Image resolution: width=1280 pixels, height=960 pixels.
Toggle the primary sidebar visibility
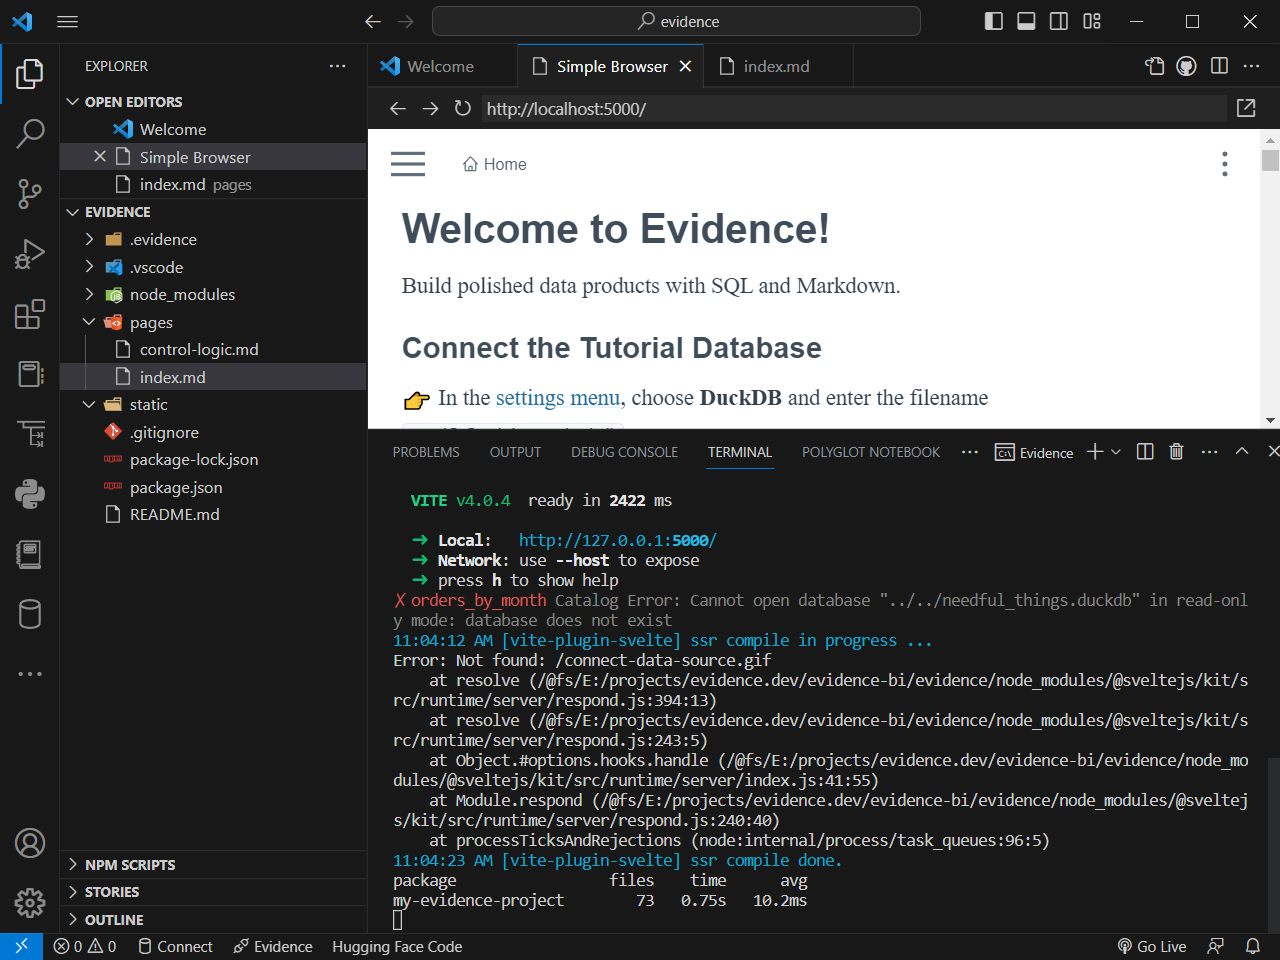(x=993, y=20)
